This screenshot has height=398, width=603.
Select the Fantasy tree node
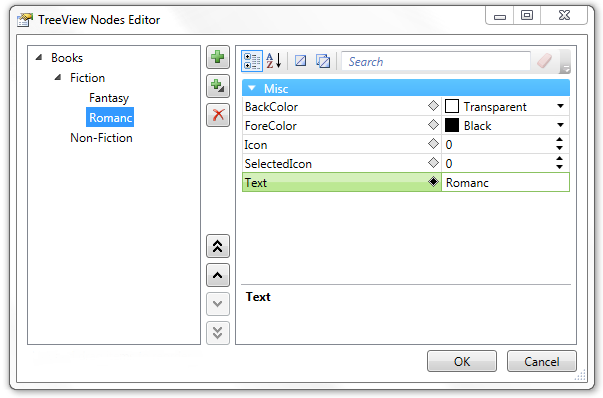coord(109,98)
